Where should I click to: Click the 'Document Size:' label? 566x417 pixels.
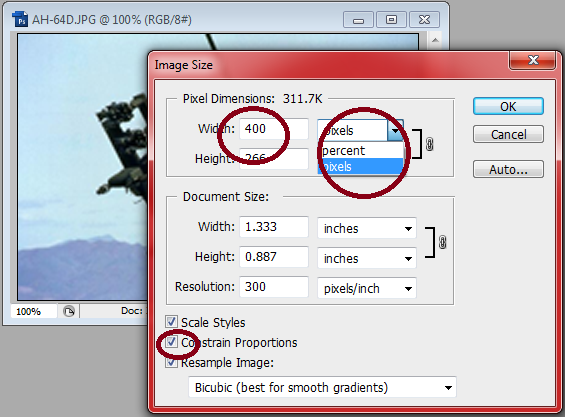coord(226,197)
